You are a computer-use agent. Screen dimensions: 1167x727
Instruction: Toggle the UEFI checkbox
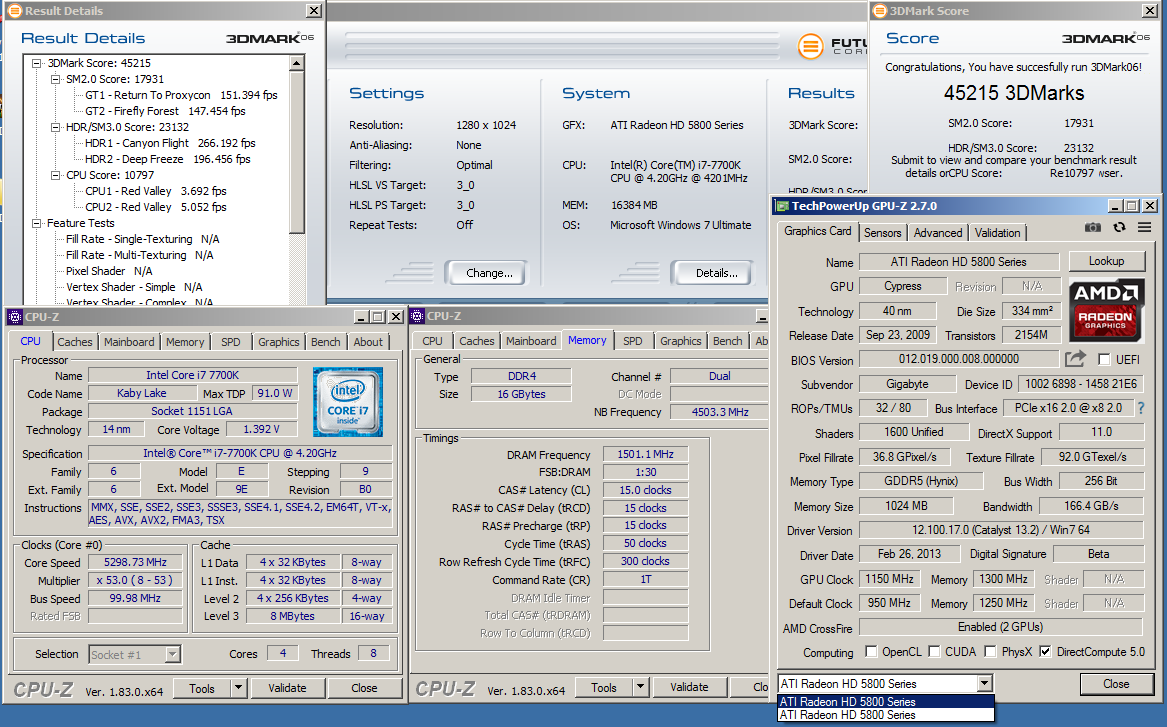(1104, 360)
